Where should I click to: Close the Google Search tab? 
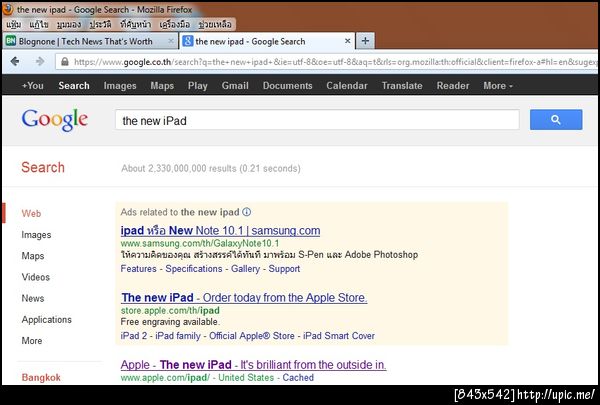pyautogui.click(x=347, y=41)
